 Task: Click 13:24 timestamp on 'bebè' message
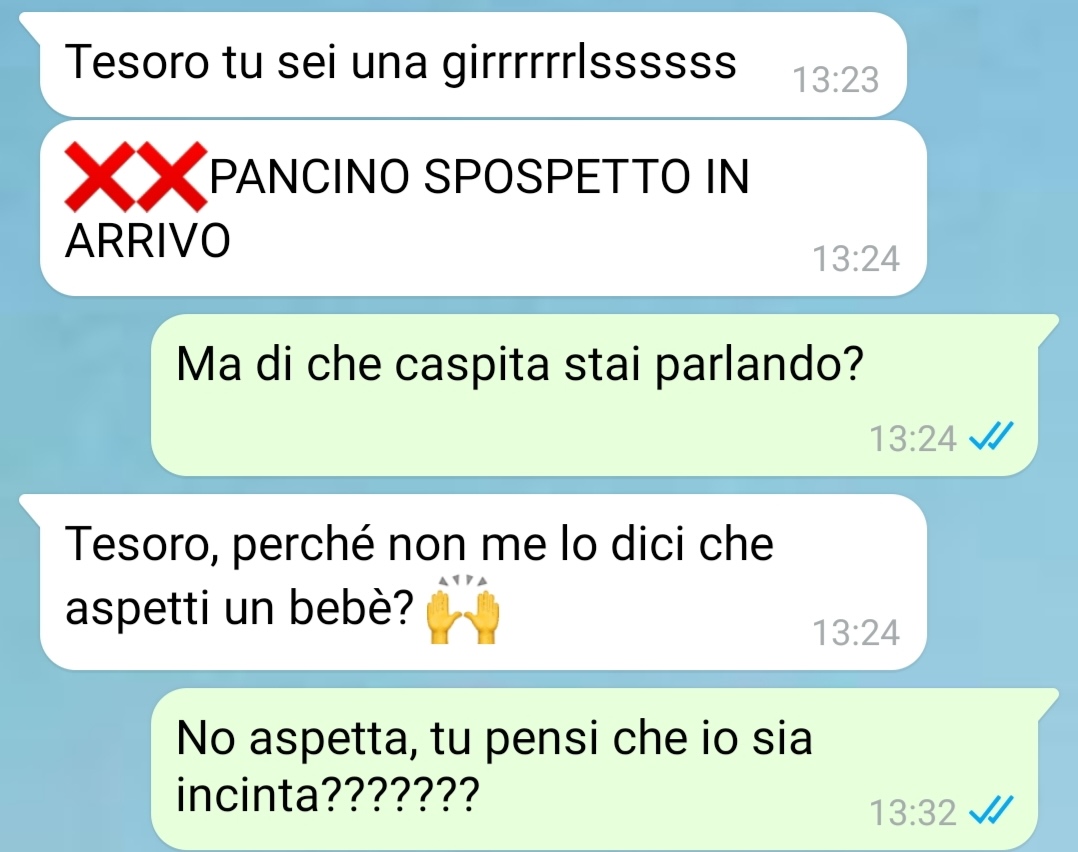point(856,633)
